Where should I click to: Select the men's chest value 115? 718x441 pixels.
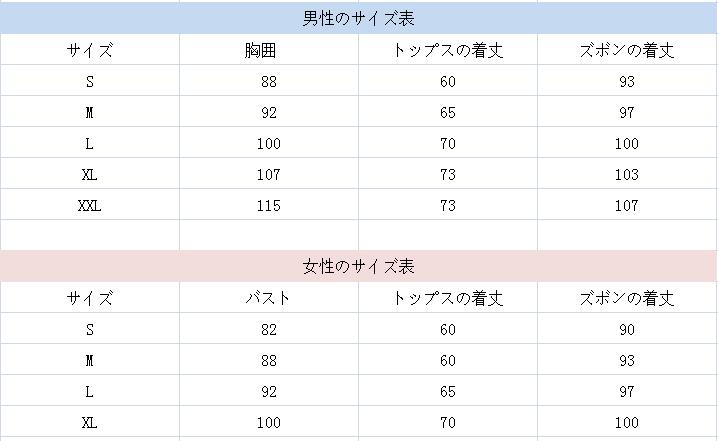click(x=269, y=205)
